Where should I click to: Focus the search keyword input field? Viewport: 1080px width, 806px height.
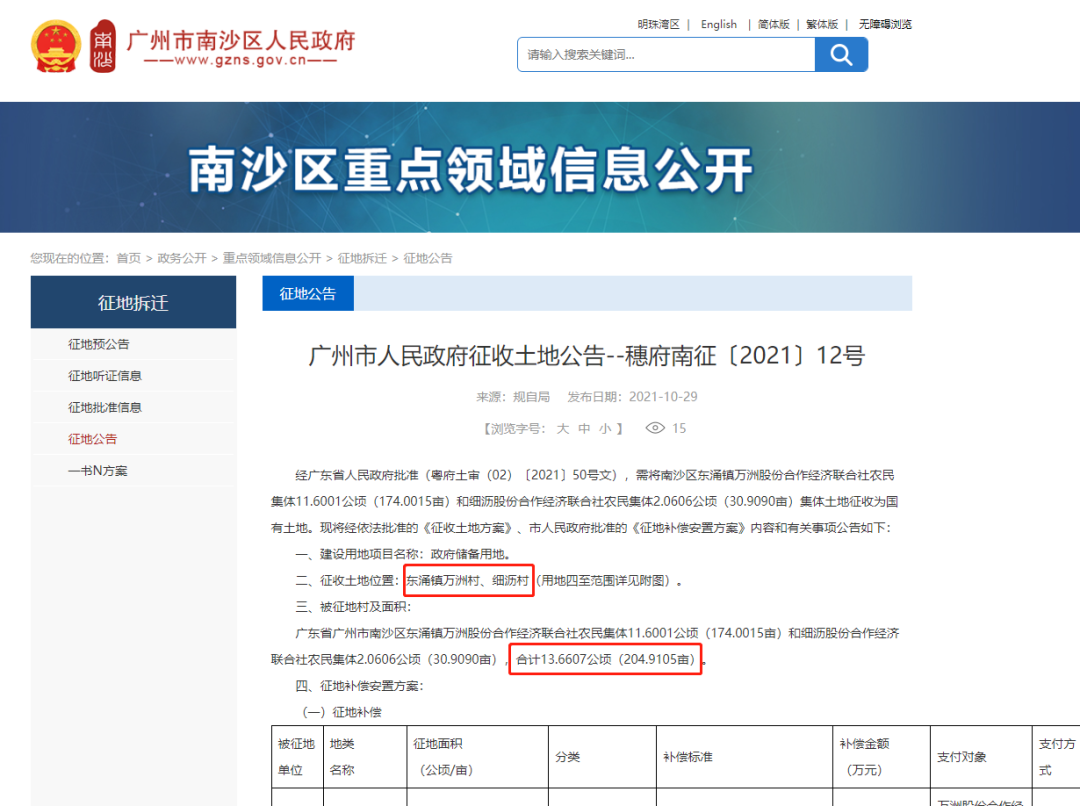pos(666,54)
